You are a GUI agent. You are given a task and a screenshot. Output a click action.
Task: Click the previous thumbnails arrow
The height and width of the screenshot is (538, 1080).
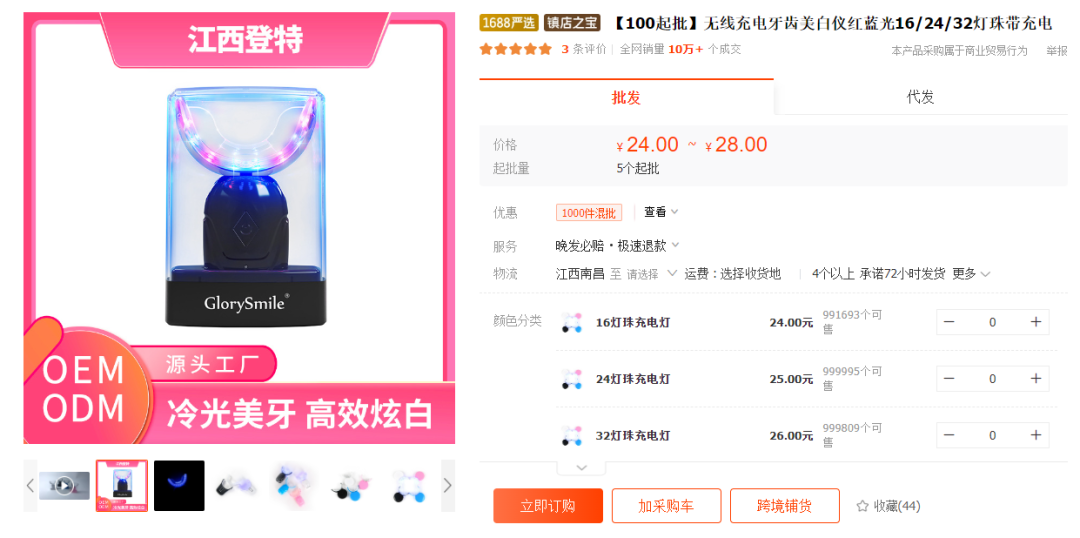click(x=30, y=486)
